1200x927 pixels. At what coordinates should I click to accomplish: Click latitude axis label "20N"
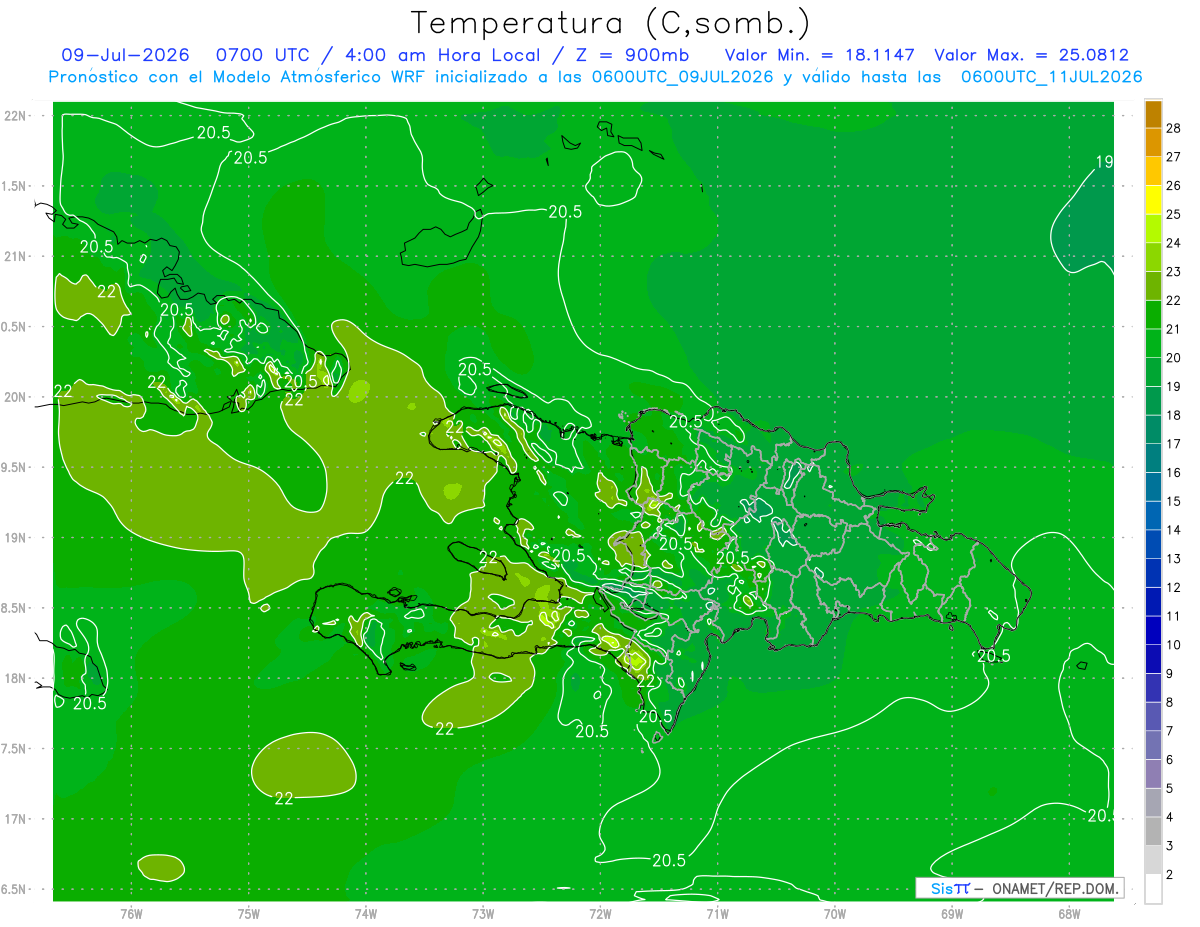click(15, 397)
